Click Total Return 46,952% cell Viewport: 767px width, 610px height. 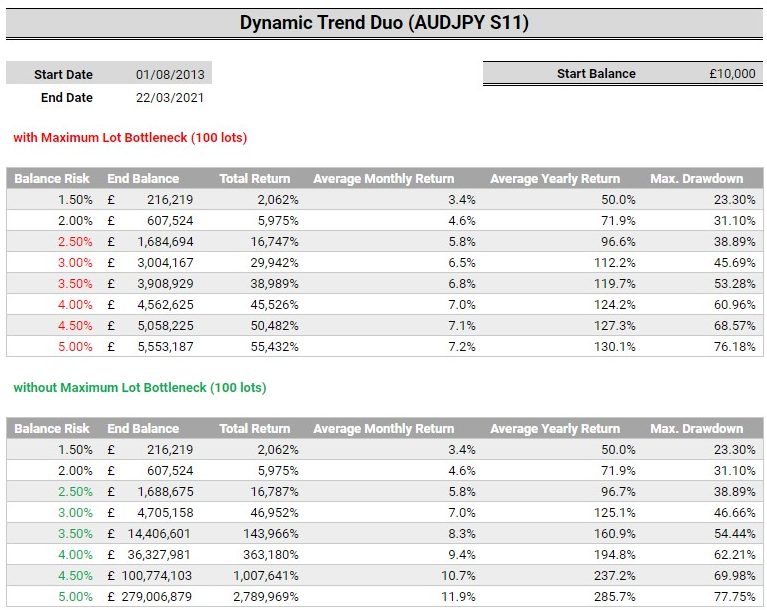click(x=274, y=513)
